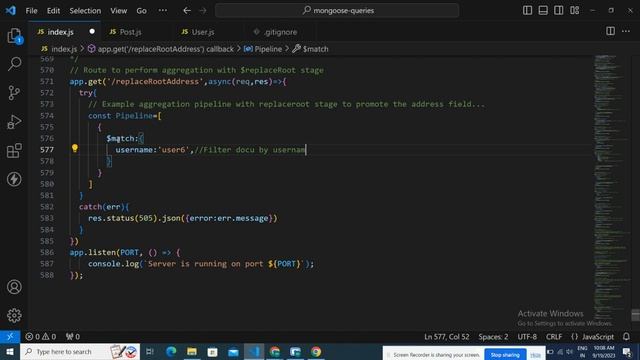640x360 pixels.
Task: Change encoding via UTF-8
Action: [x=527, y=337]
